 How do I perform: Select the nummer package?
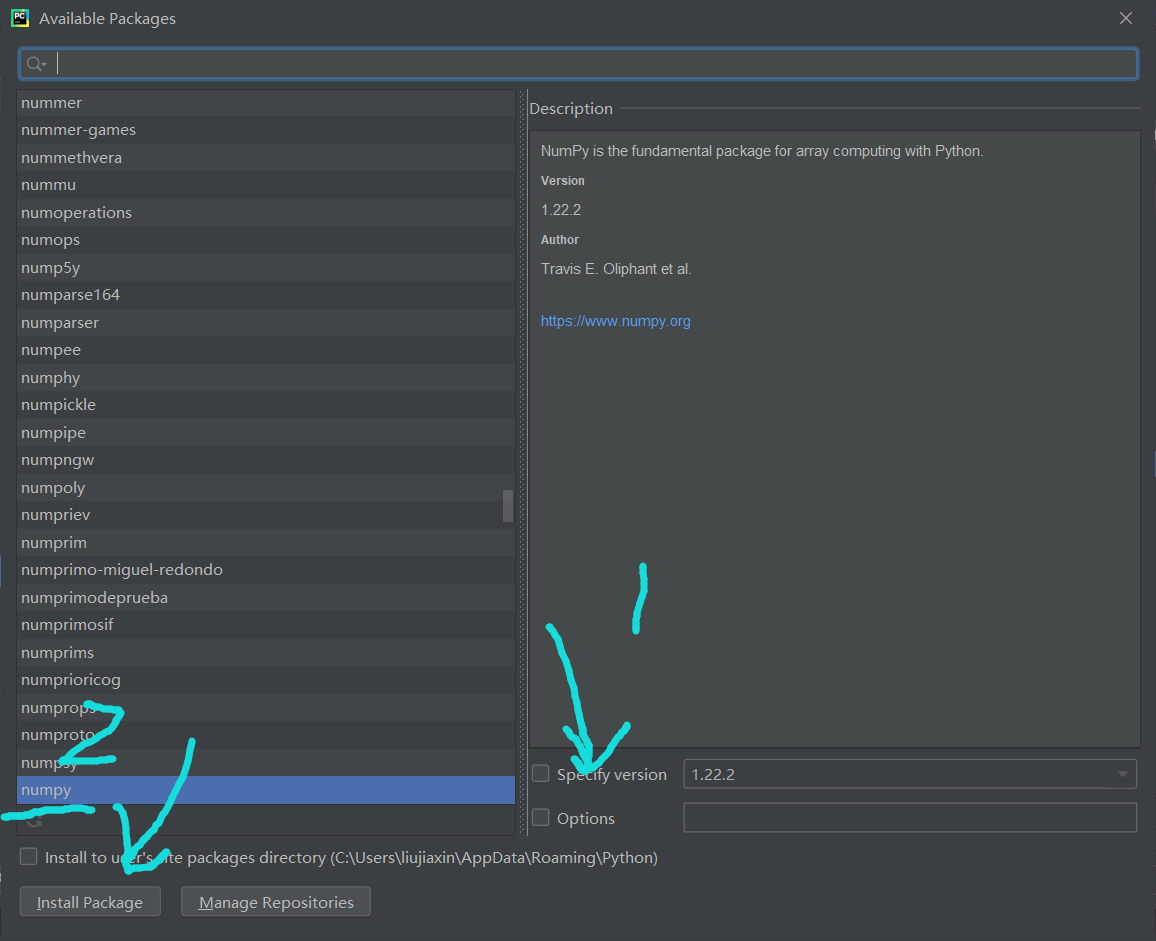265,103
